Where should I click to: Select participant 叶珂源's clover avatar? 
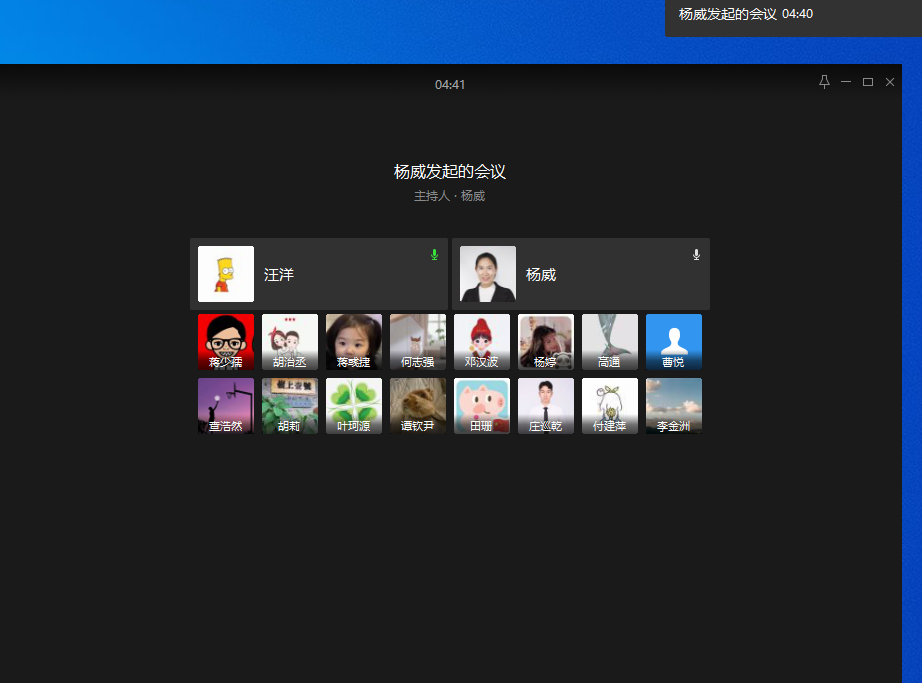coord(354,406)
